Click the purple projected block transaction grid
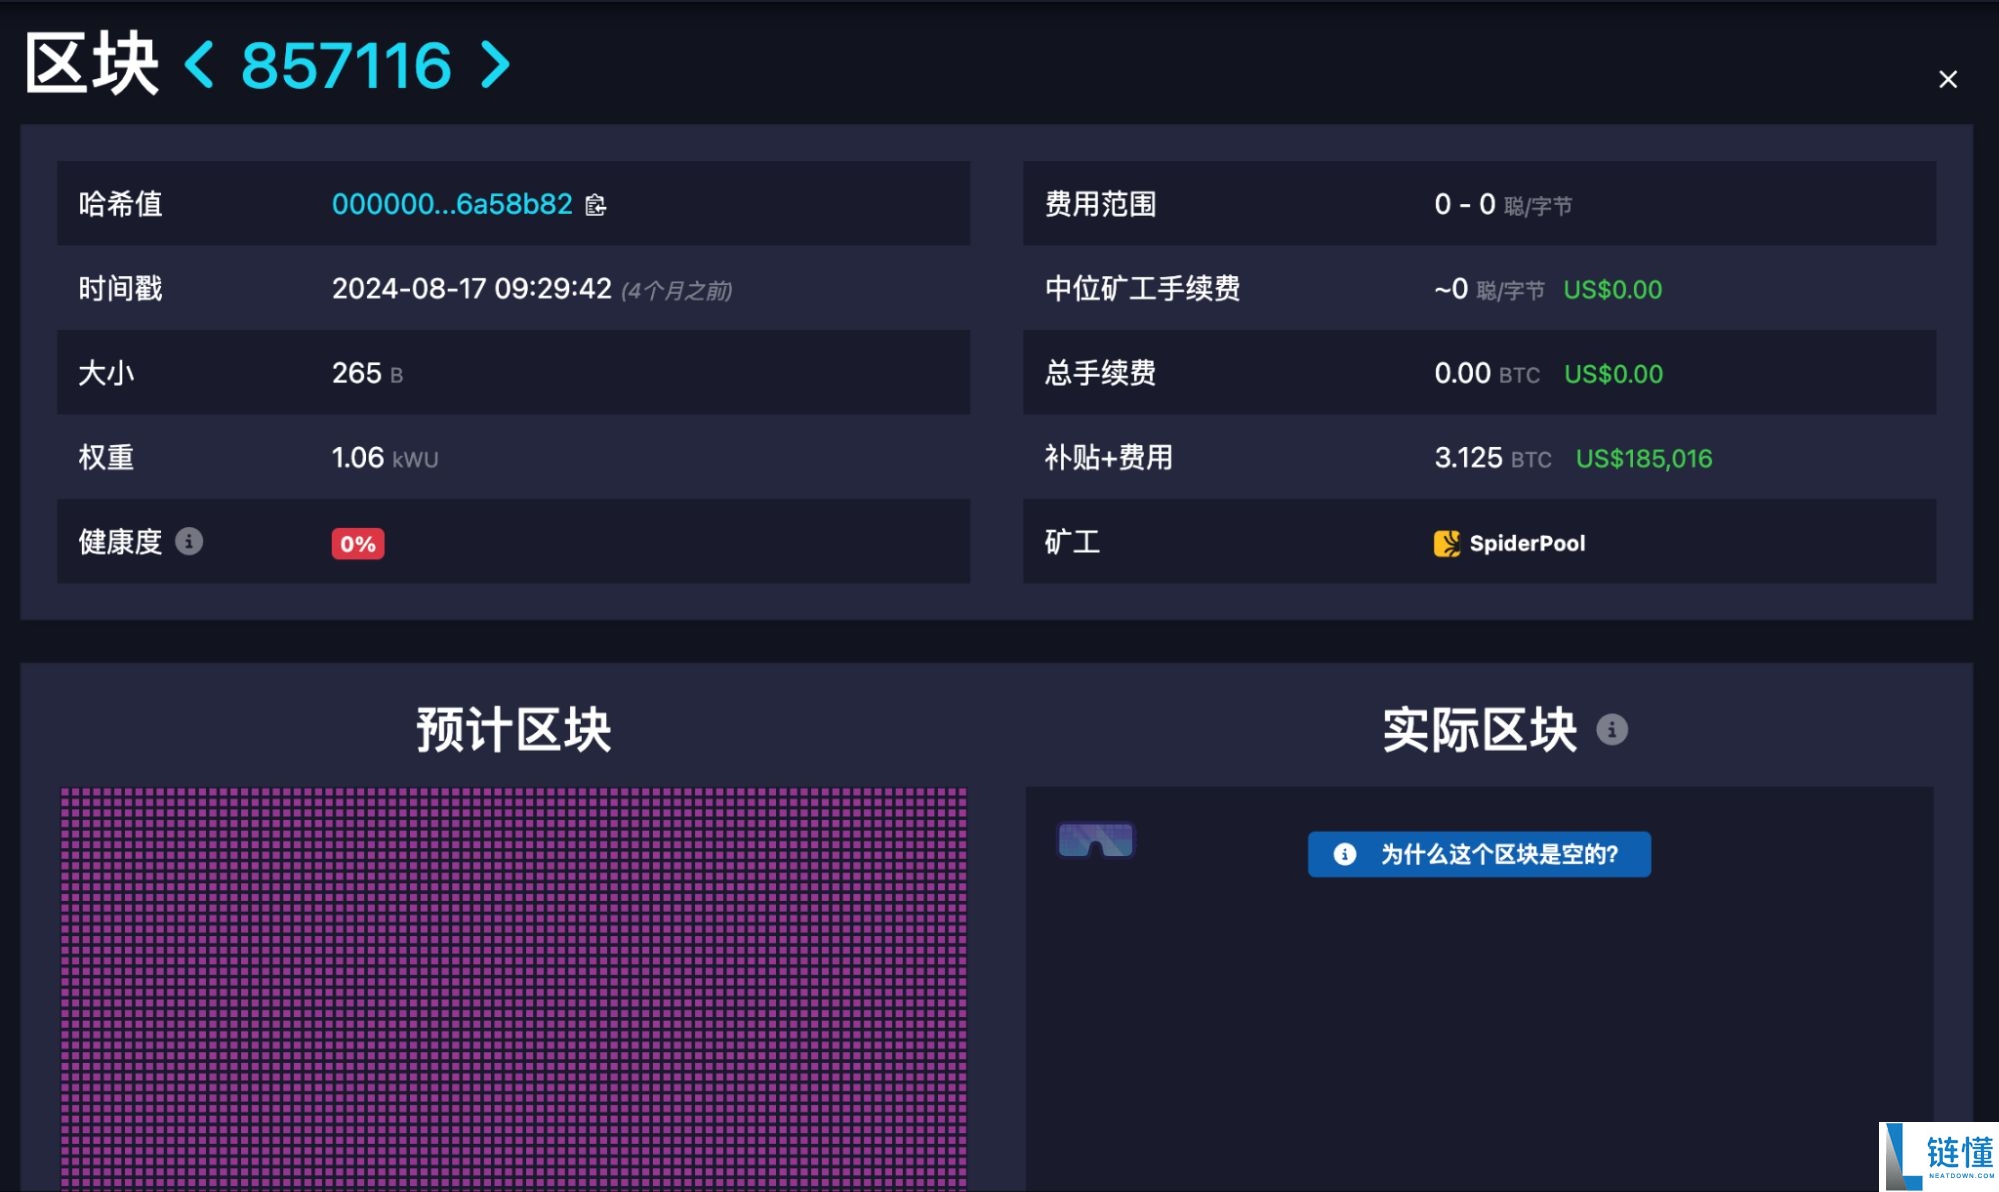This screenshot has height=1192, width=1999. (513, 988)
